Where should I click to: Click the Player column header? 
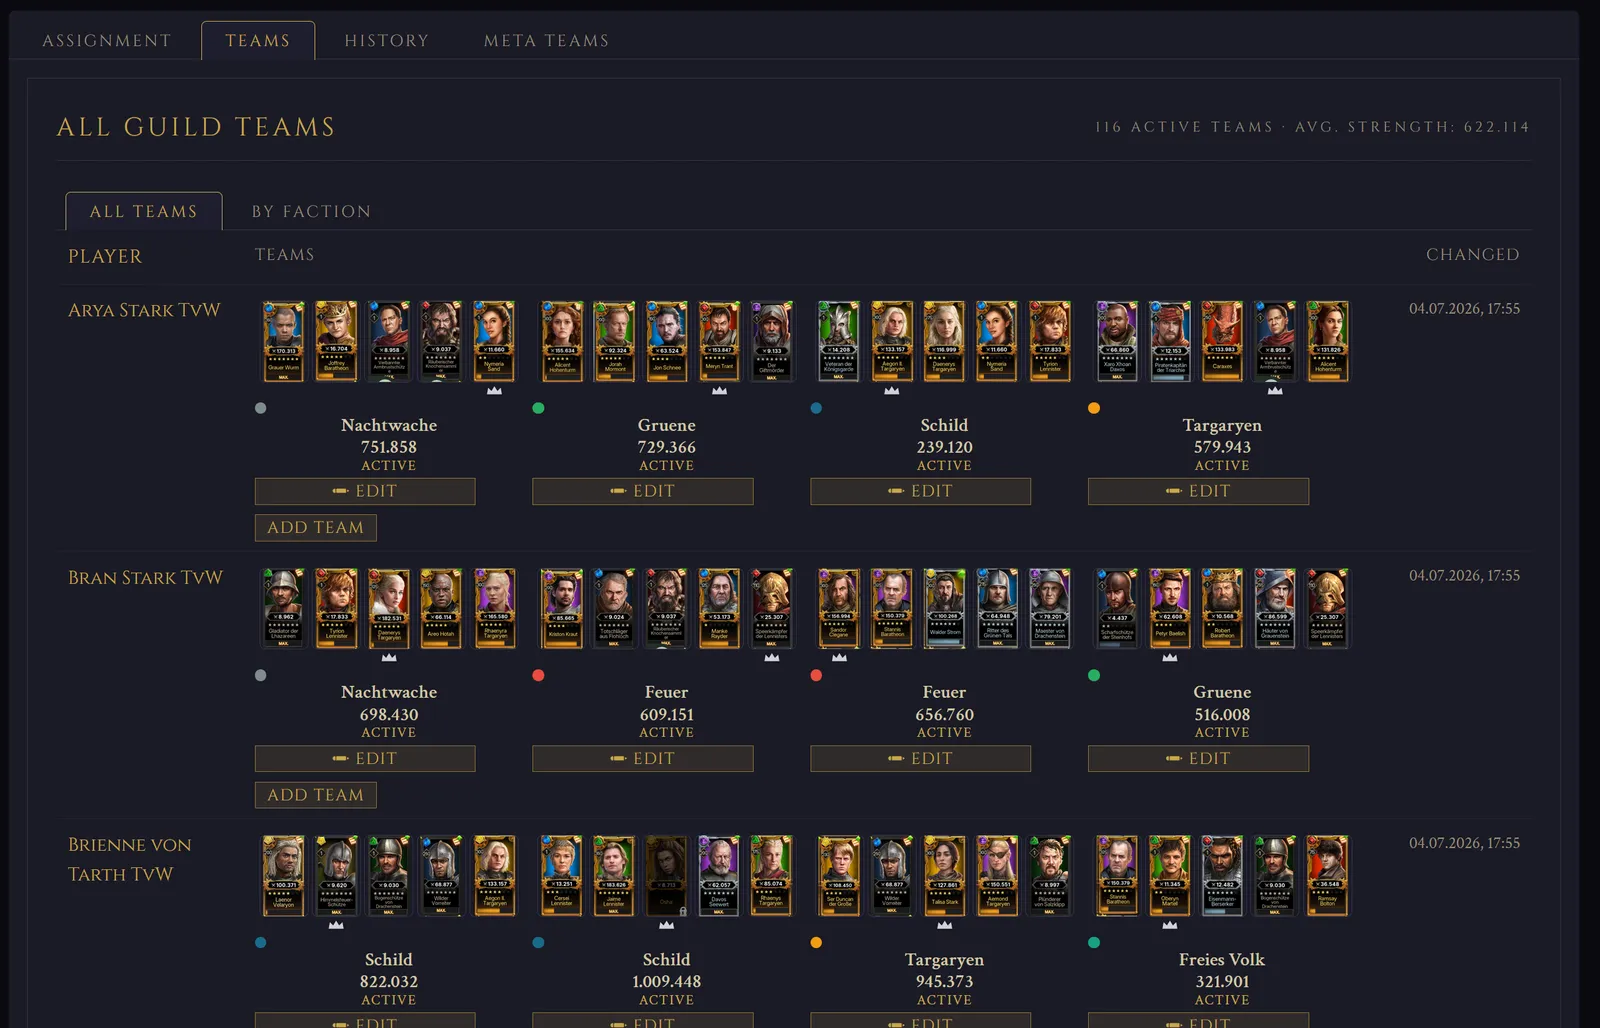[x=105, y=256]
